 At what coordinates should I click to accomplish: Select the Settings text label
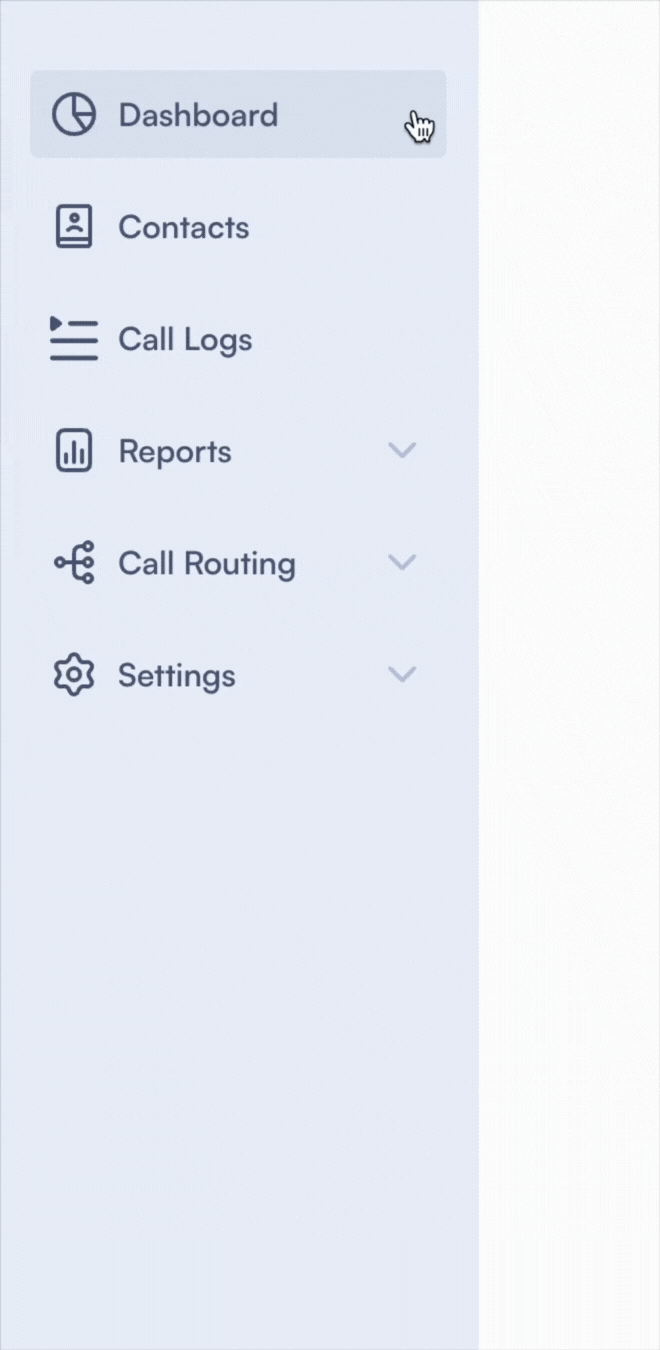tap(177, 675)
